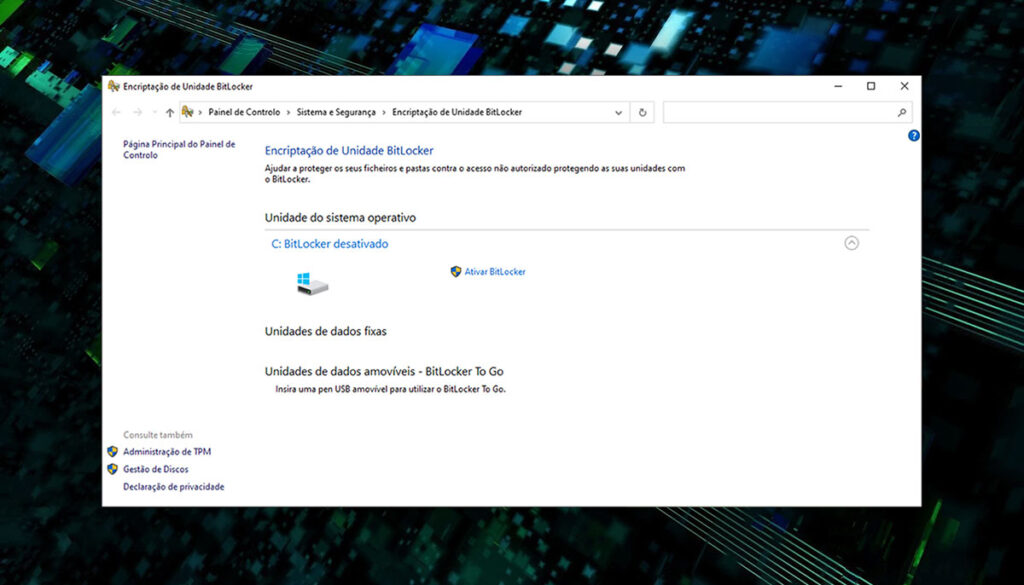1024x585 pixels.
Task: Open the blue Help question mark
Action: [914, 135]
